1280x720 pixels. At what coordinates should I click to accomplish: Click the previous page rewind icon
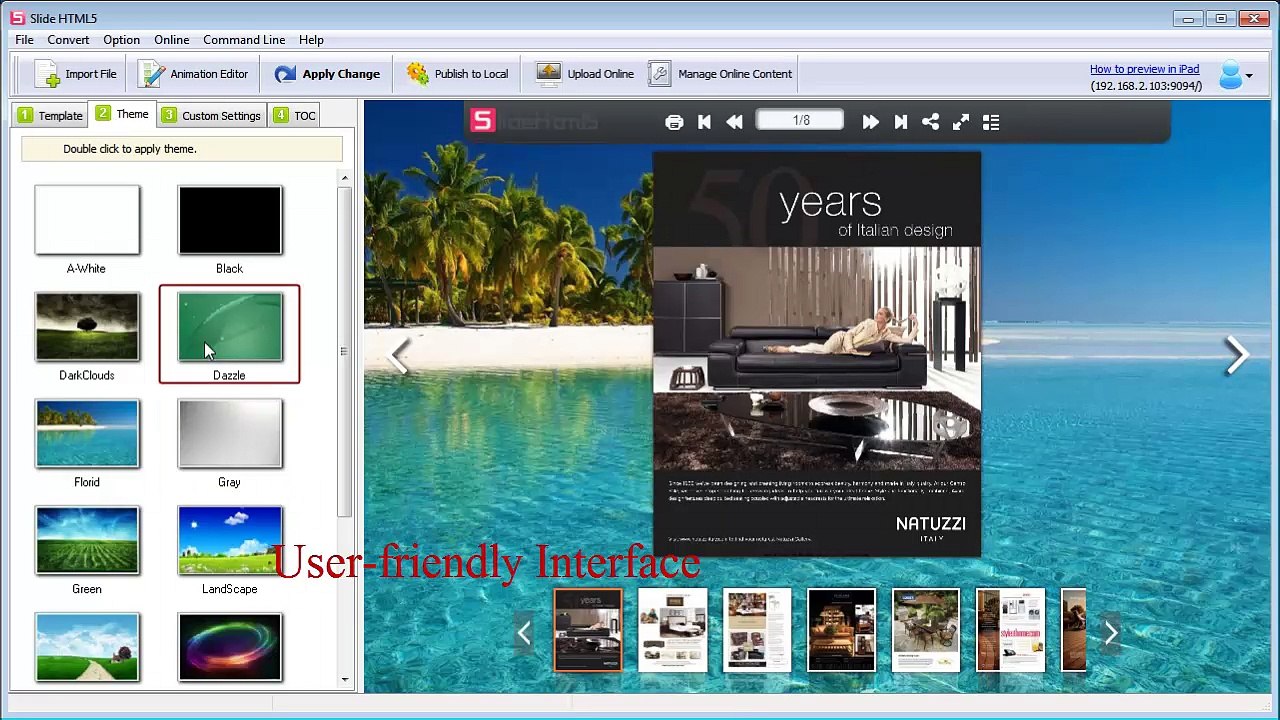(x=734, y=122)
